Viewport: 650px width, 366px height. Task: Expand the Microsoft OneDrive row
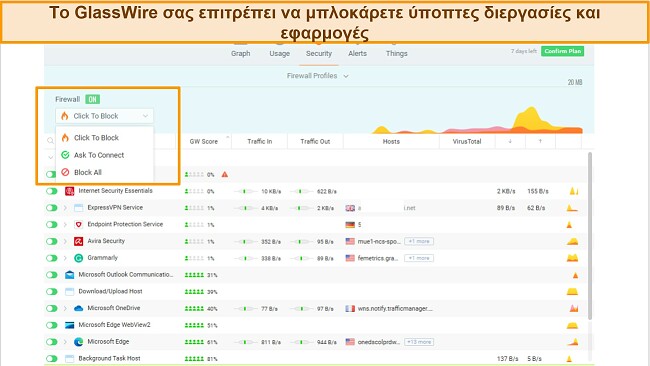(65, 308)
